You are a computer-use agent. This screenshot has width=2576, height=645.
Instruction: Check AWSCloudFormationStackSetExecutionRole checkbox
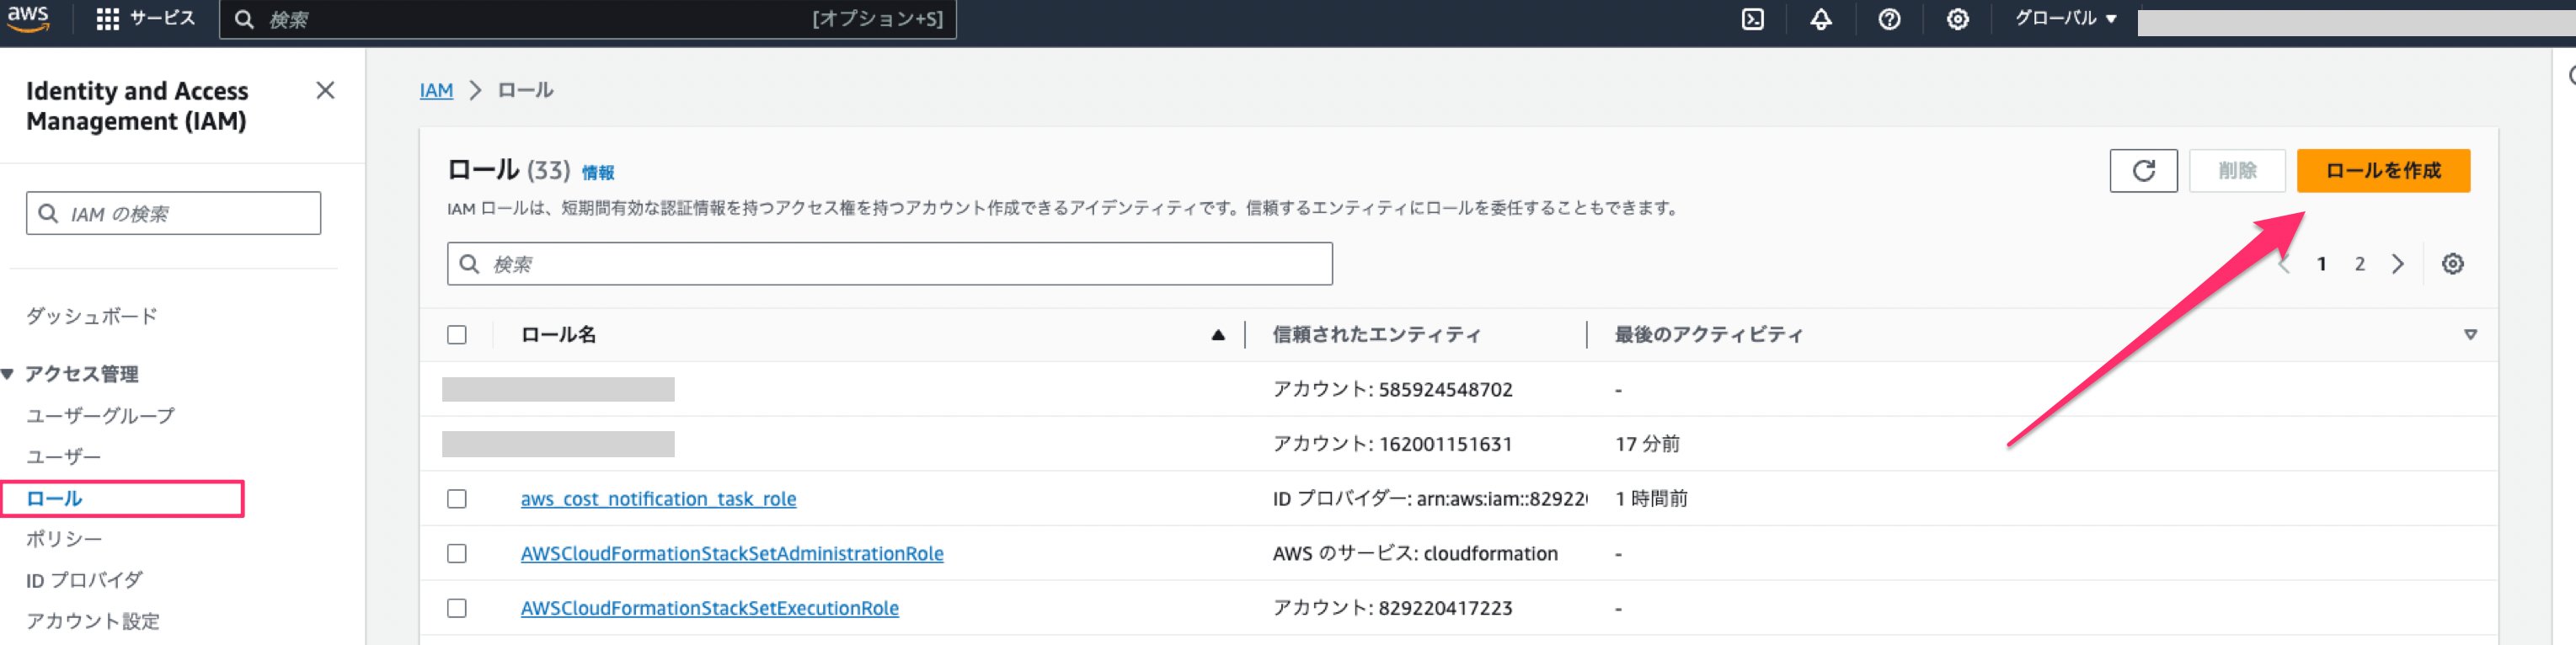pos(457,608)
